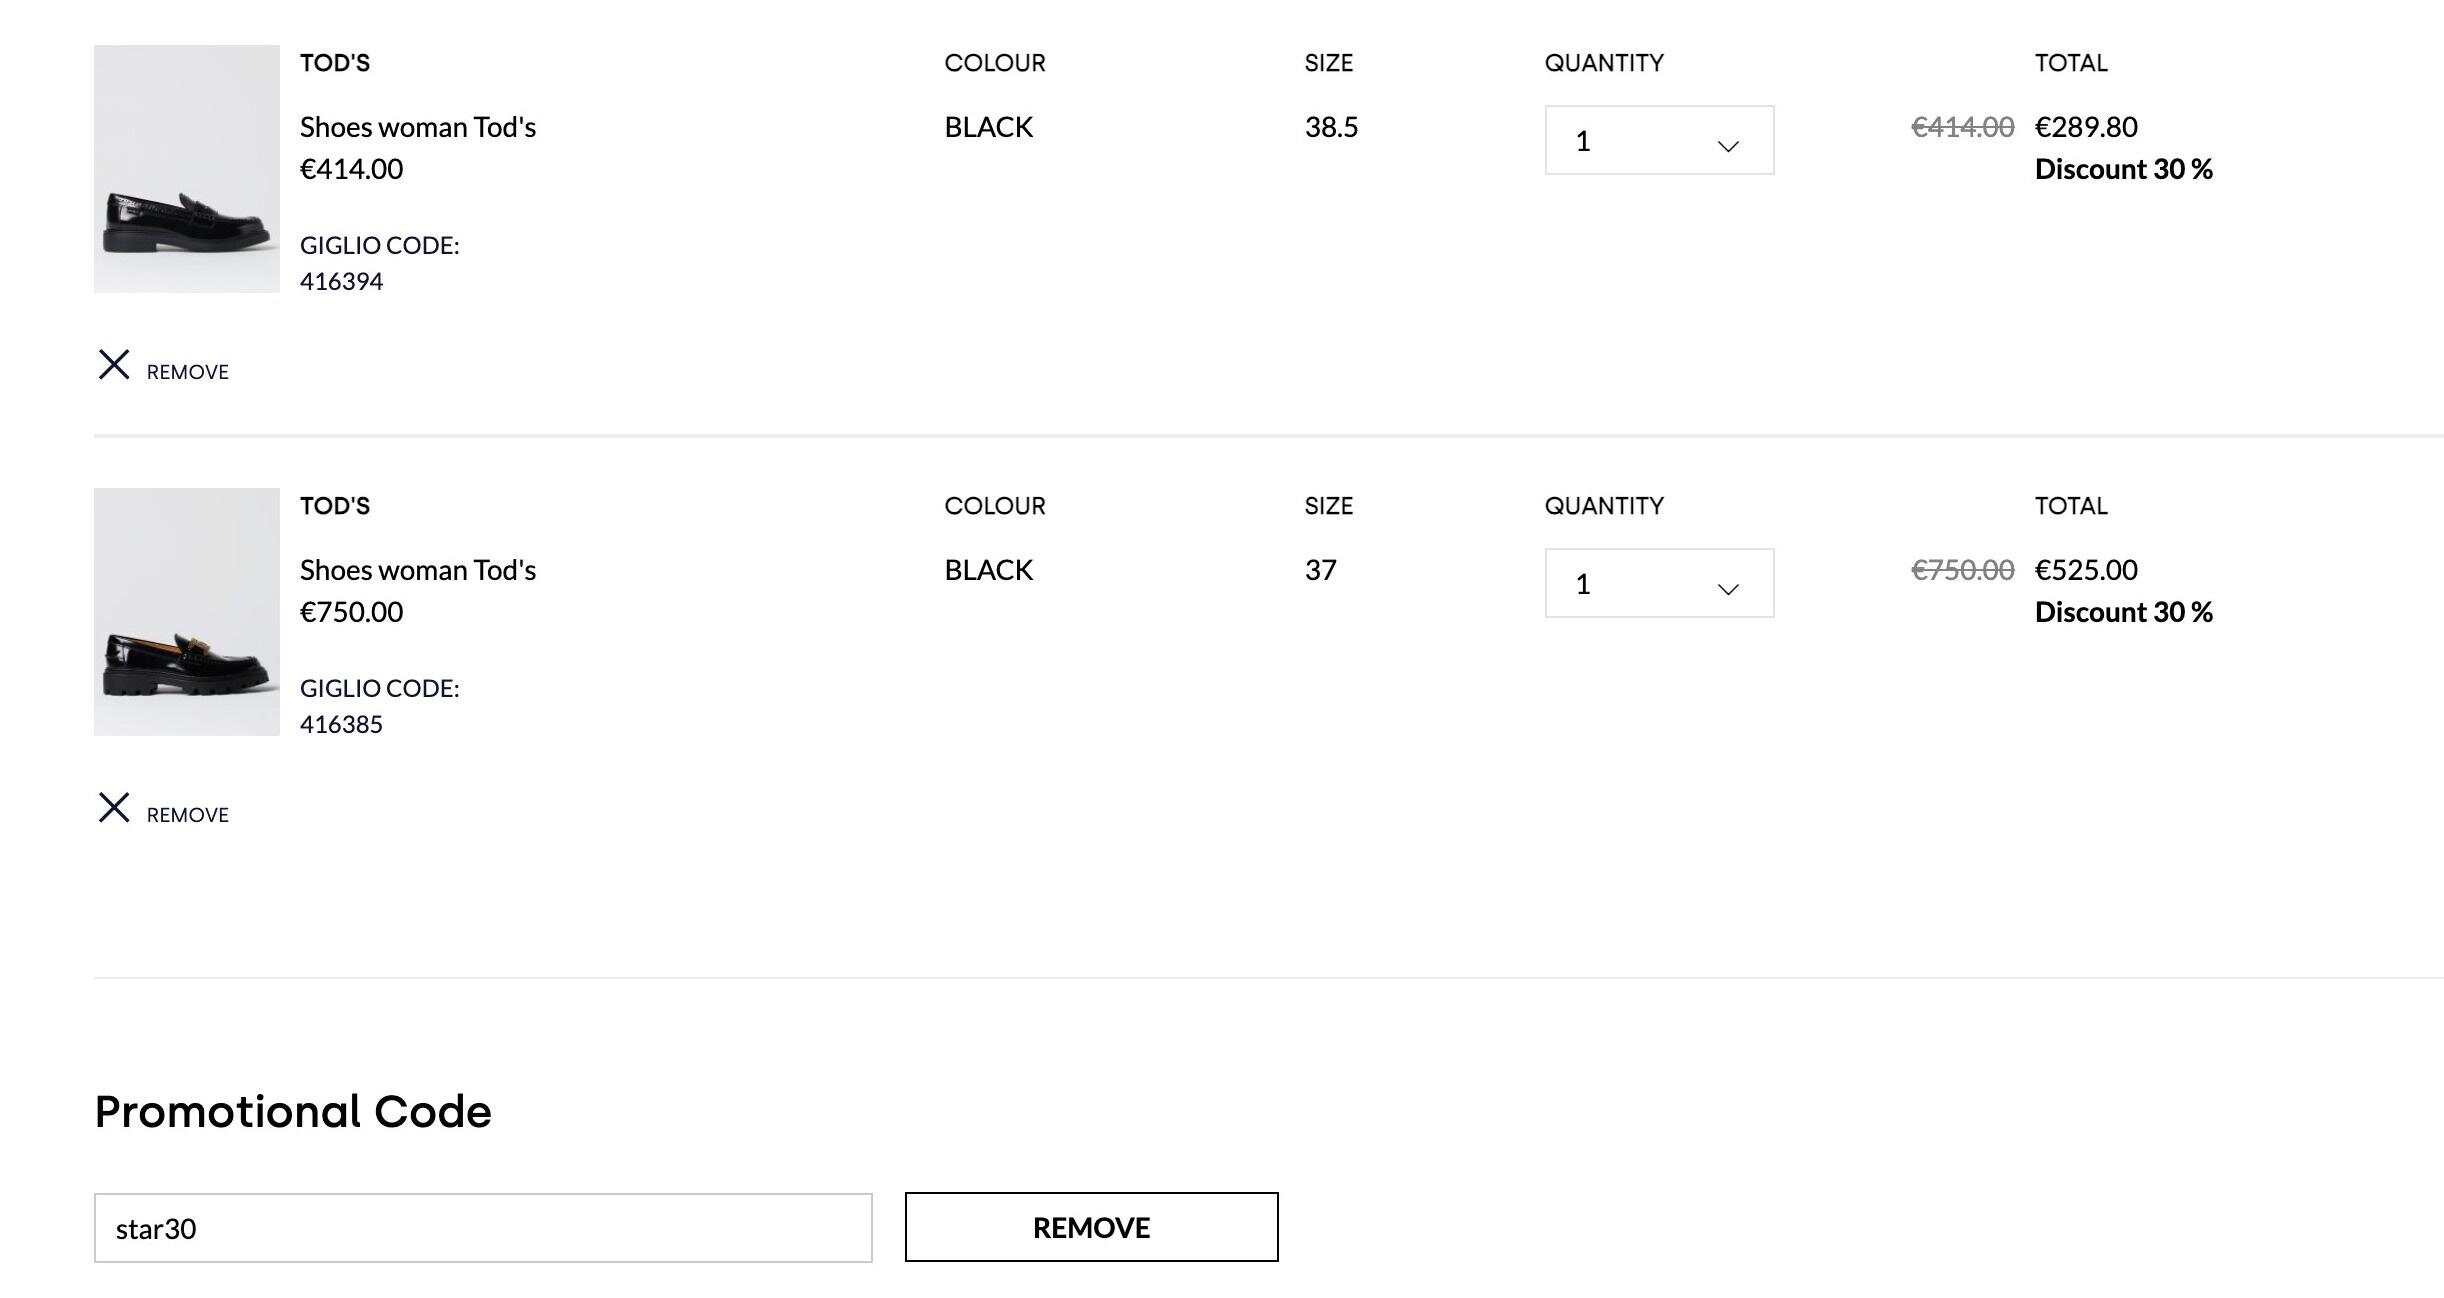The height and width of the screenshot is (1298, 2444).
Task: Click the €289.80 discounted total price
Action: (x=2086, y=127)
